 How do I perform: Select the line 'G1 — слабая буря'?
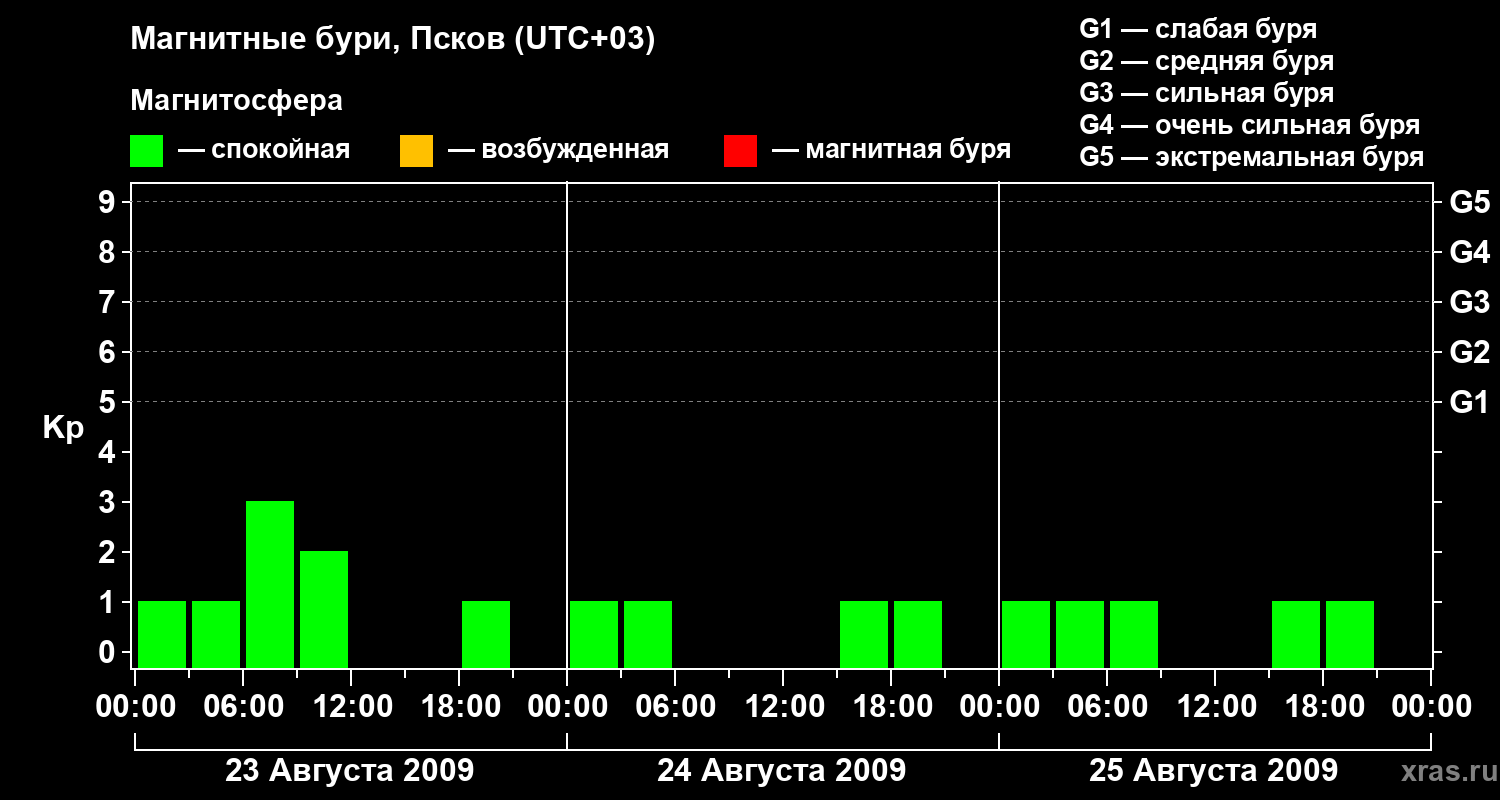1198,29
